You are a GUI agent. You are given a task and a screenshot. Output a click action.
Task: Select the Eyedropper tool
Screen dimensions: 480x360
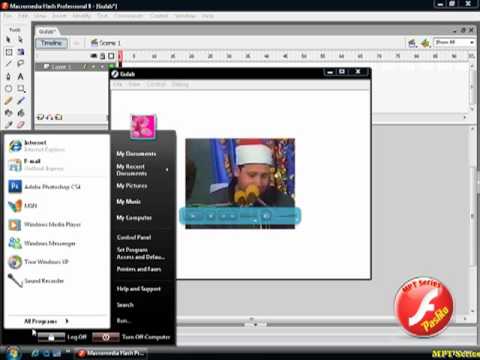[x=9, y=125]
